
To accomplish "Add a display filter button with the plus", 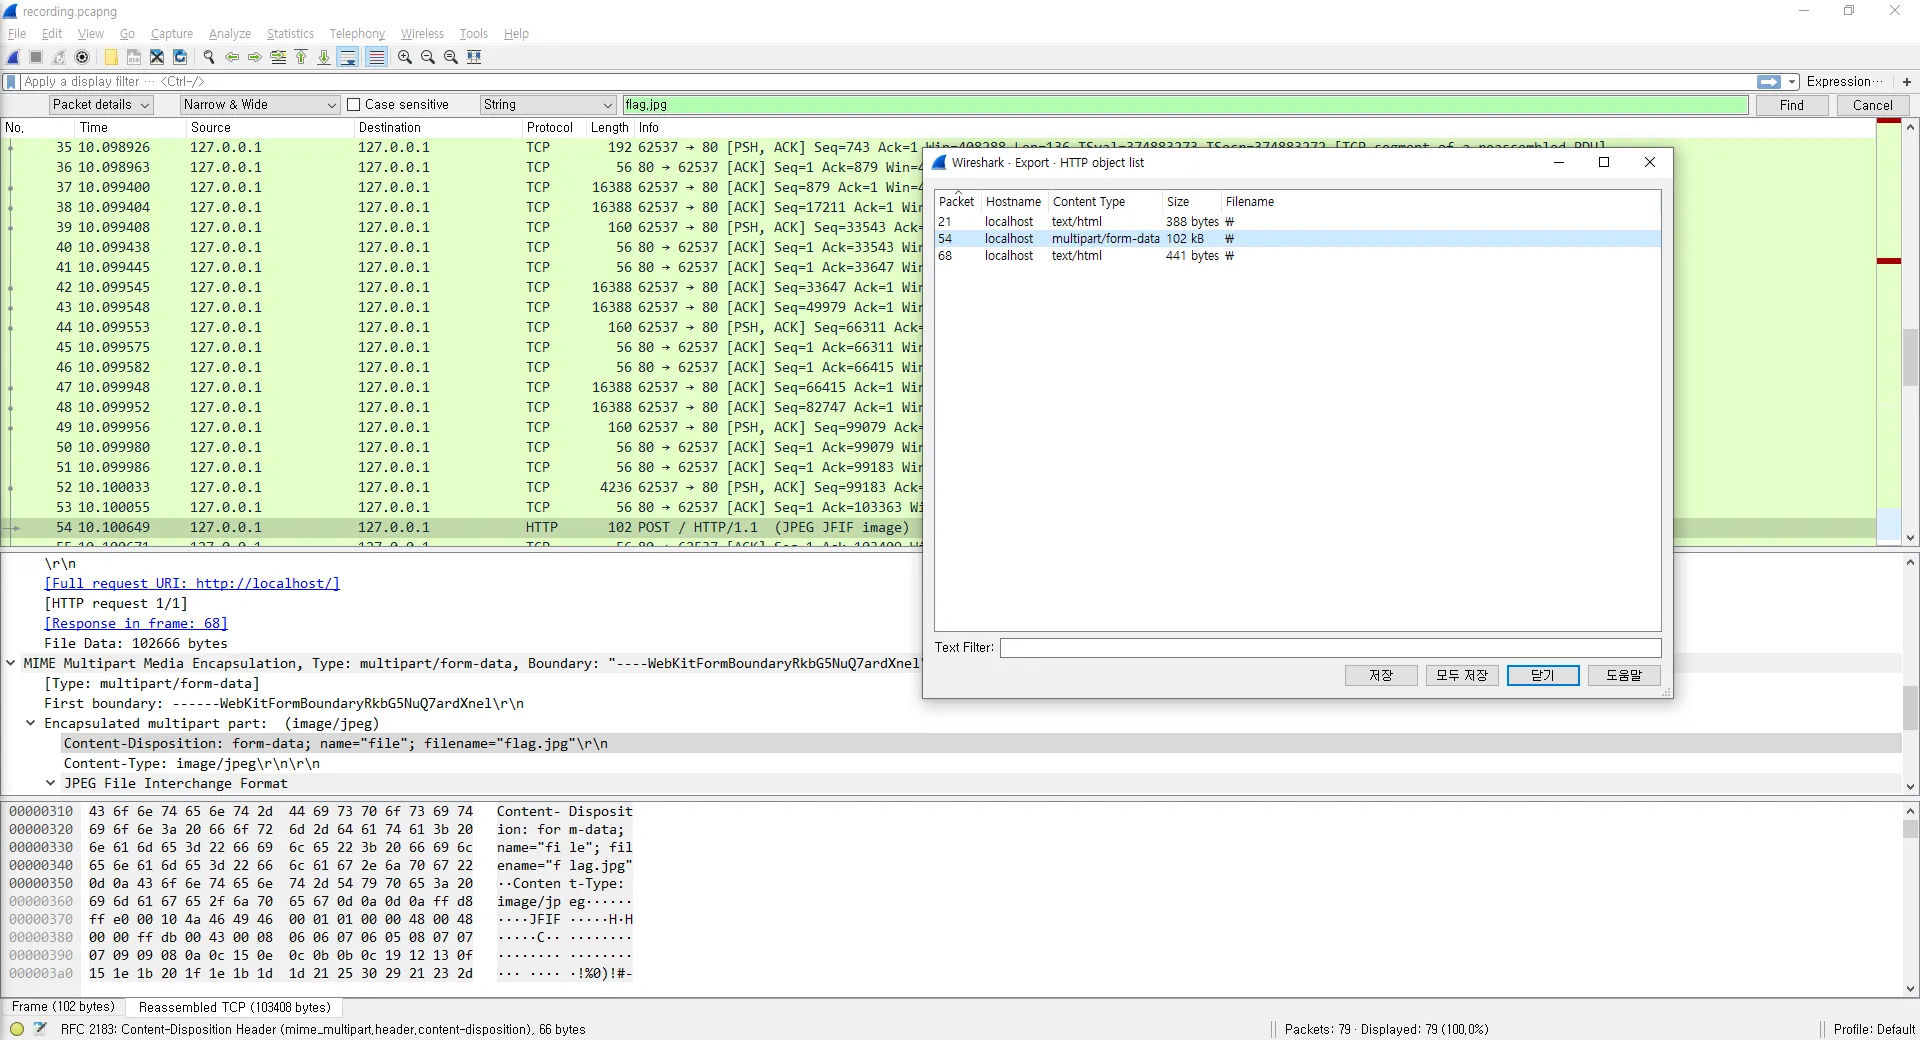I will (1907, 82).
